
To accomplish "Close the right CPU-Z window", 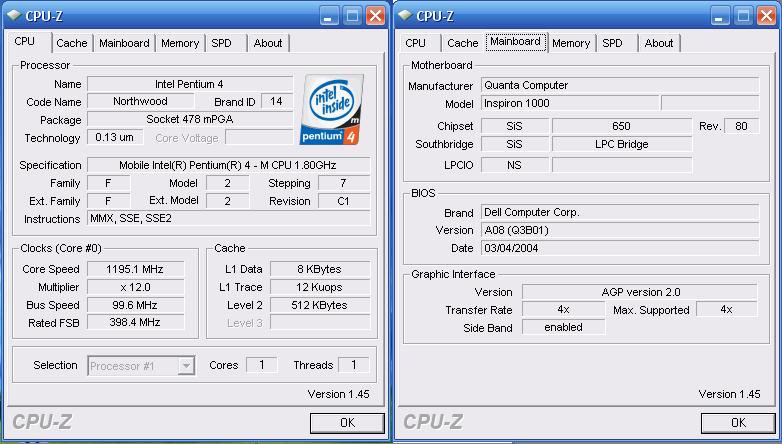I will [x=767, y=16].
